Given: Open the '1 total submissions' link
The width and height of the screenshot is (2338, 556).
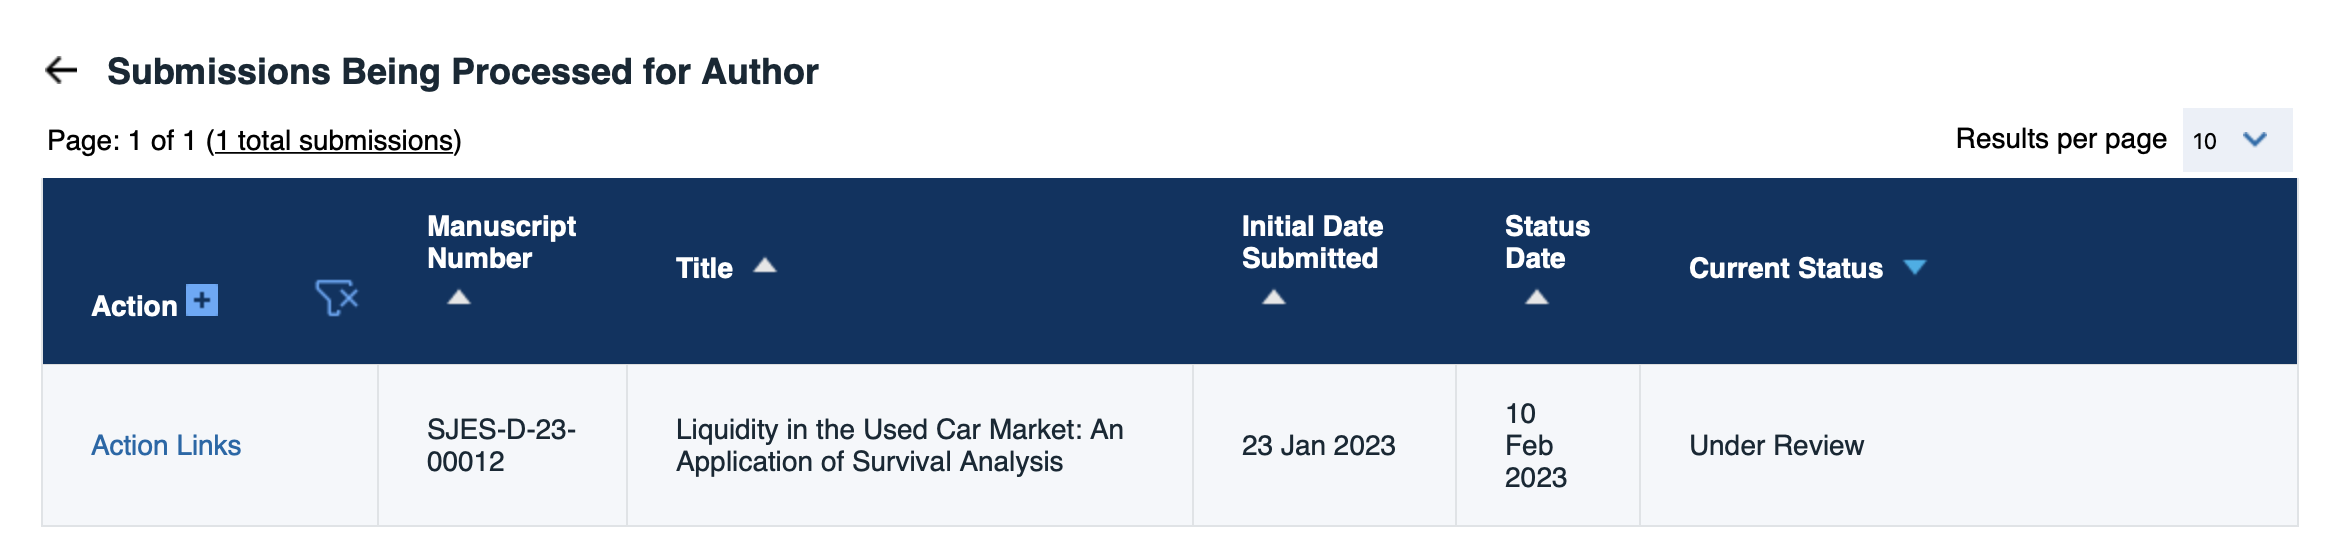Looking at the screenshot, I should coord(335,141).
